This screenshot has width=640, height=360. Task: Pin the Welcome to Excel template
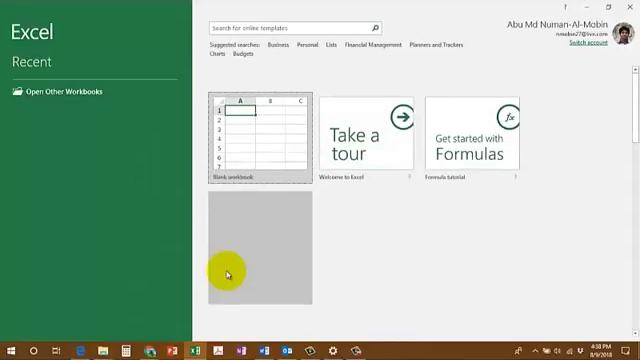pos(409,177)
